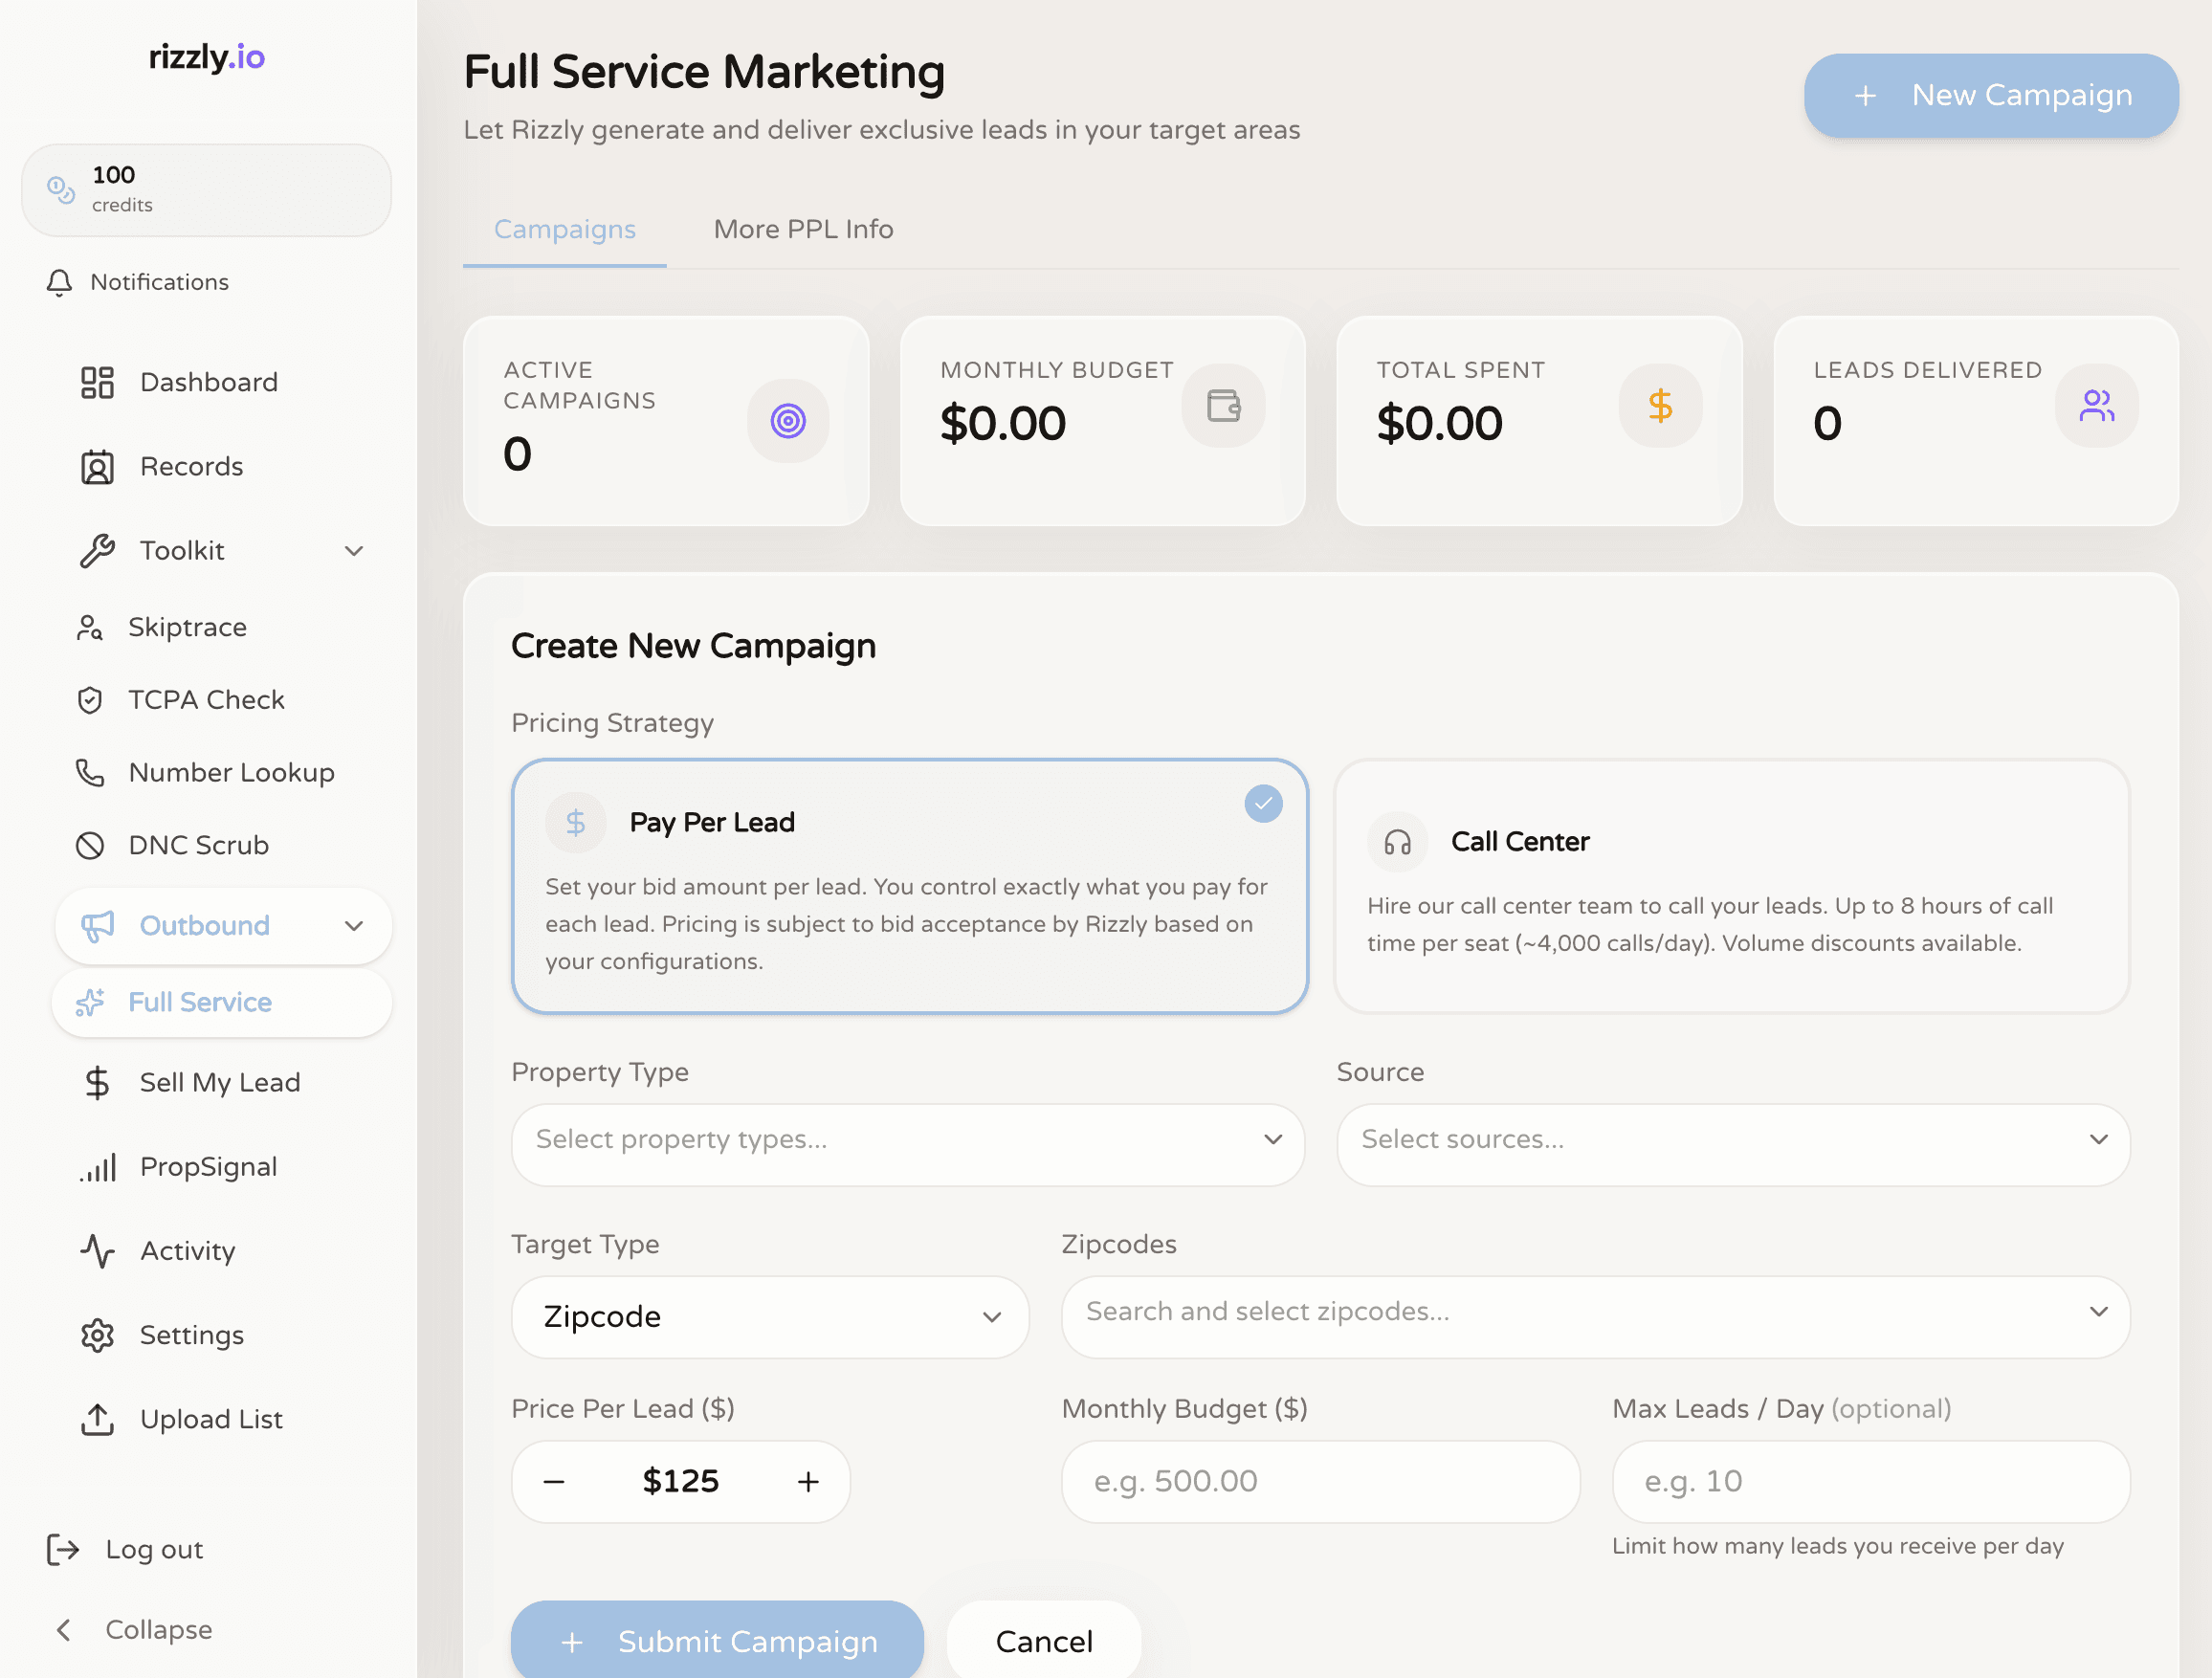The image size is (2212, 1678).
Task: Collapse the Outbound sidebar section
Action: coord(353,926)
